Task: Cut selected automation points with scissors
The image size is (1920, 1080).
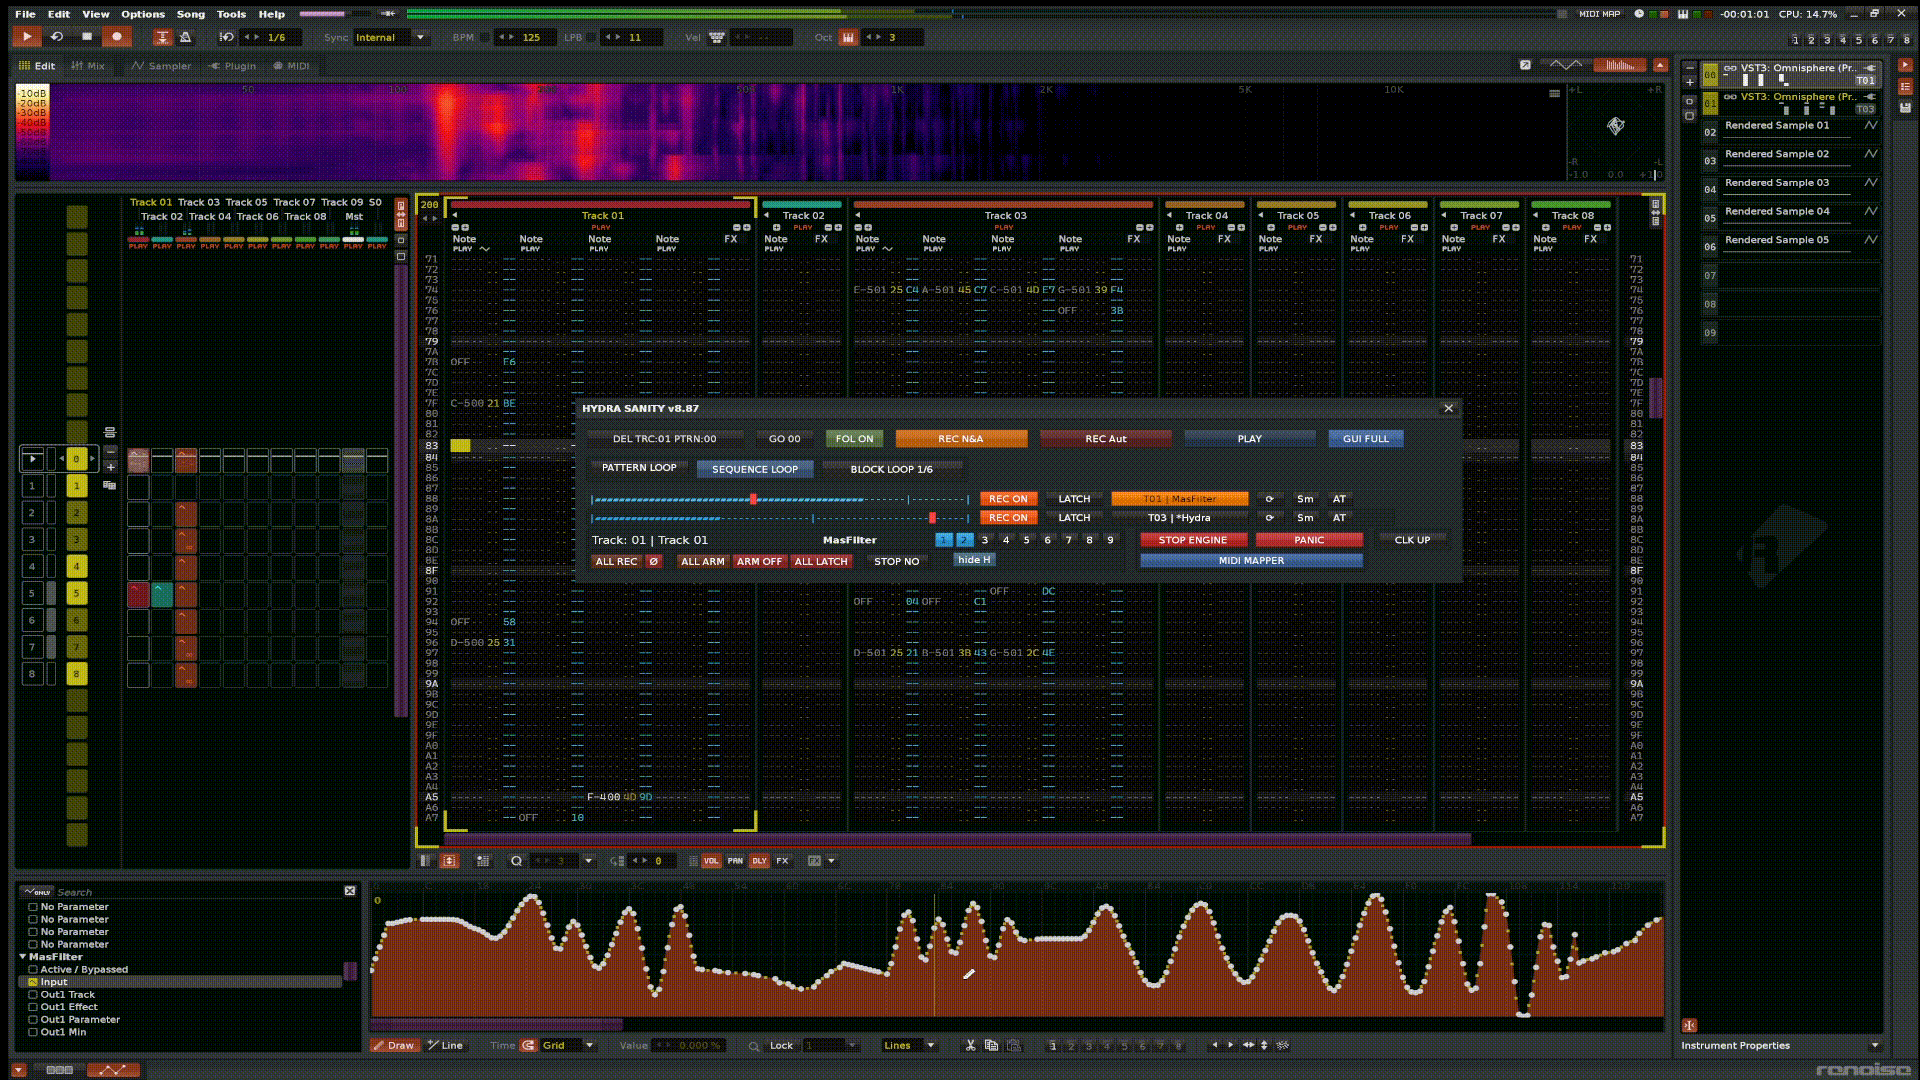Action: (x=970, y=1045)
